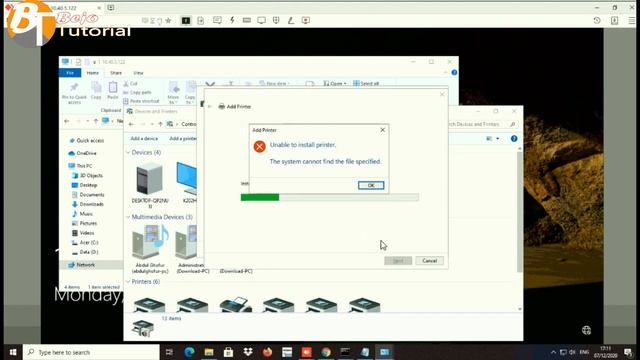Click Cancel in the Add Printer wizard
The image size is (640, 360).
429,261
